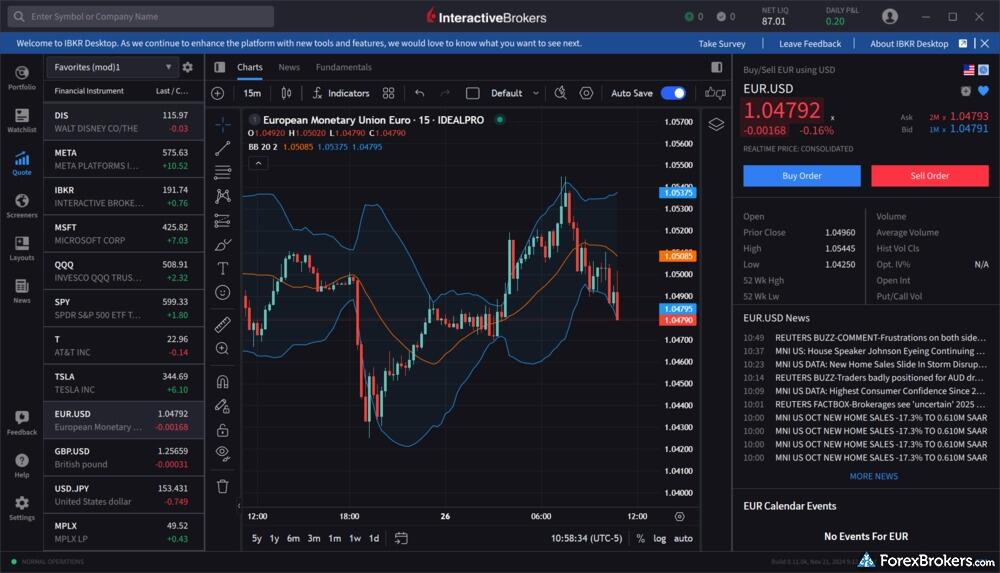
Task: Toggle the Auto Save switch
Action: pos(673,93)
